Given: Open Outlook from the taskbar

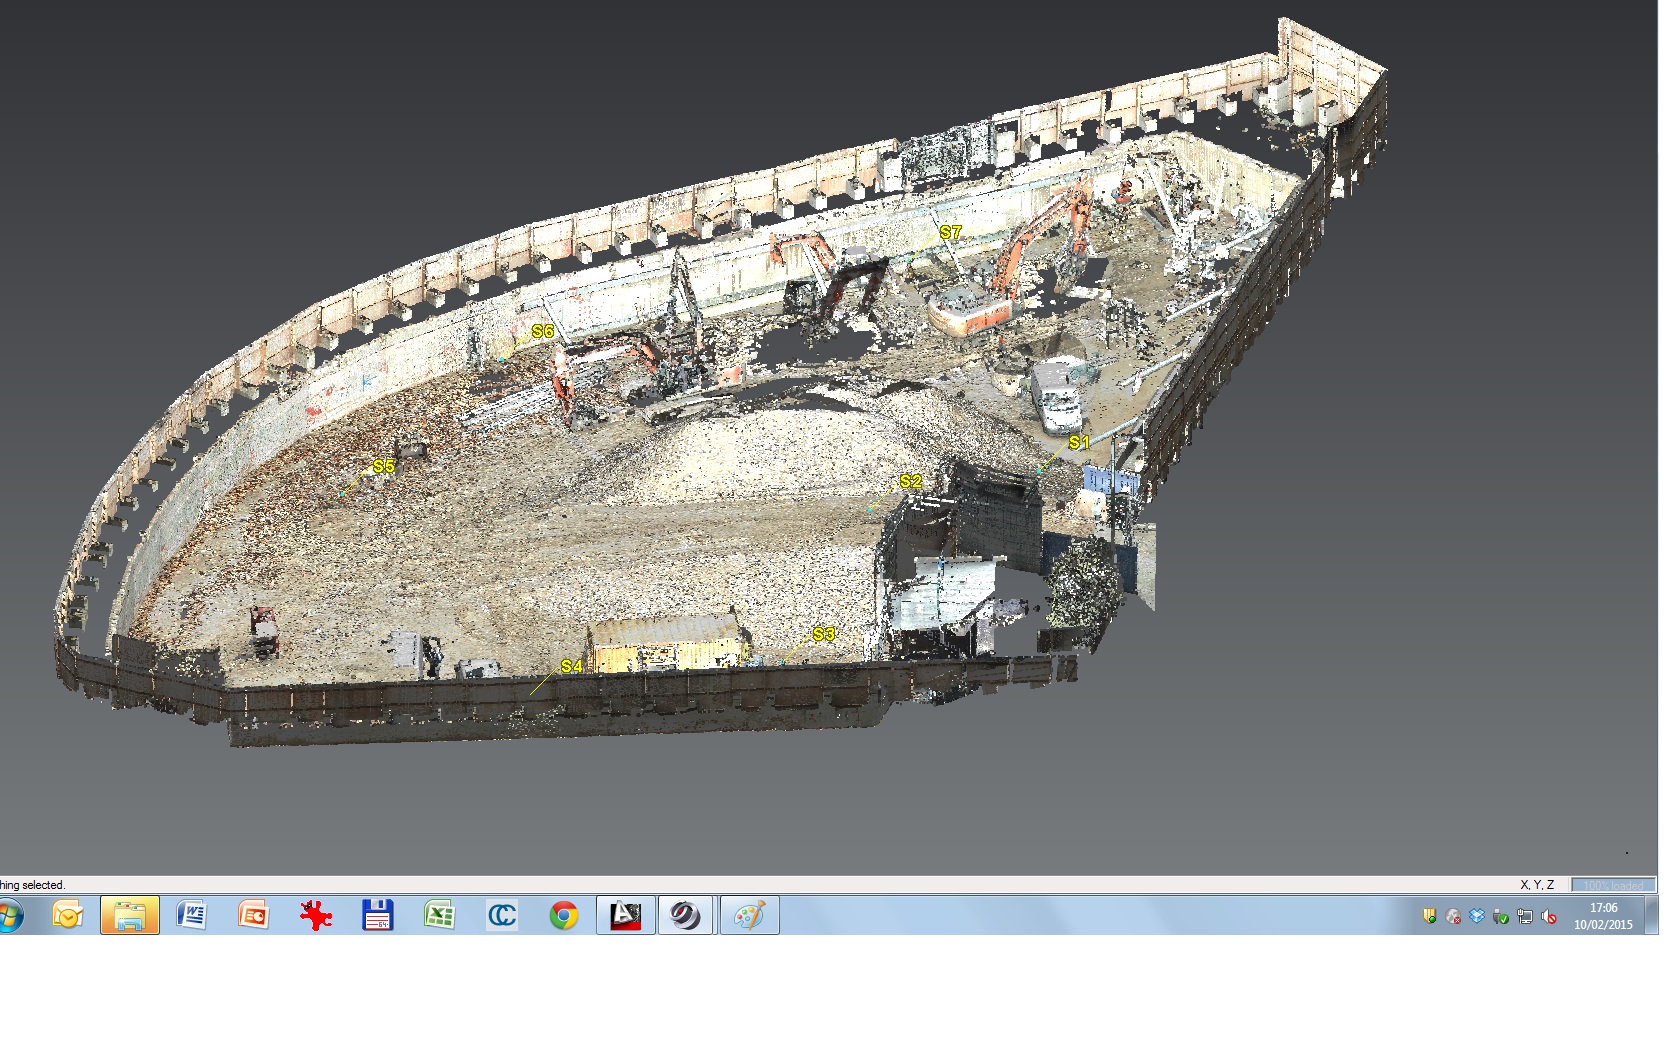Looking at the screenshot, I should [x=68, y=915].
